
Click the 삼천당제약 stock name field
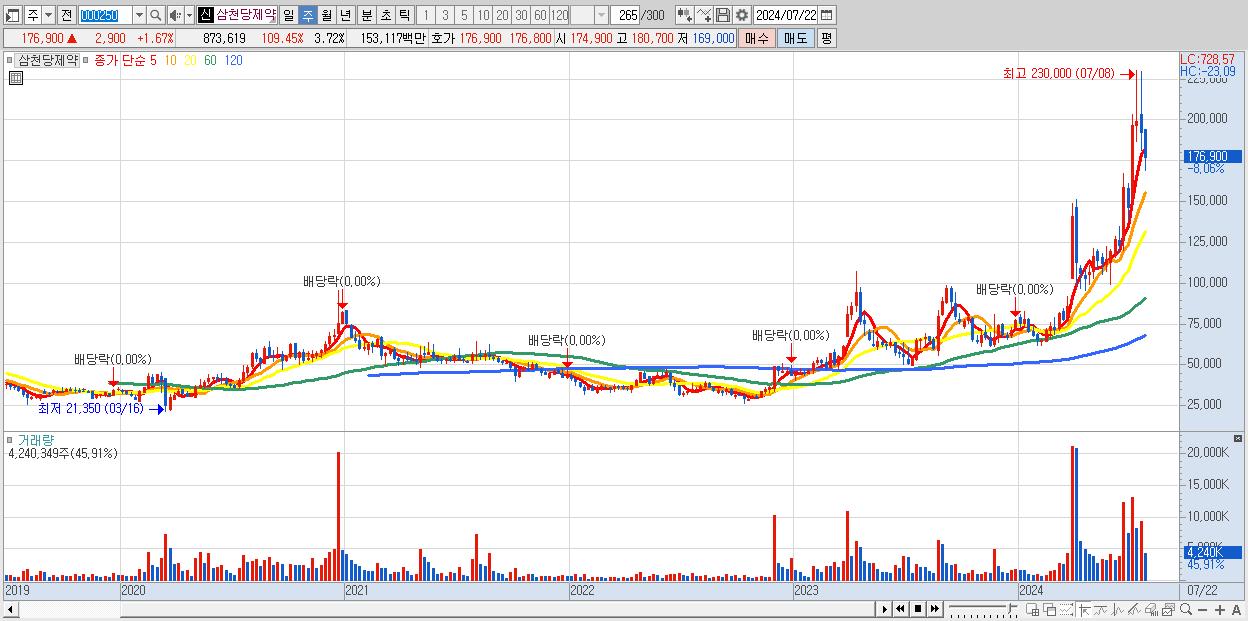tap(245, 15)
